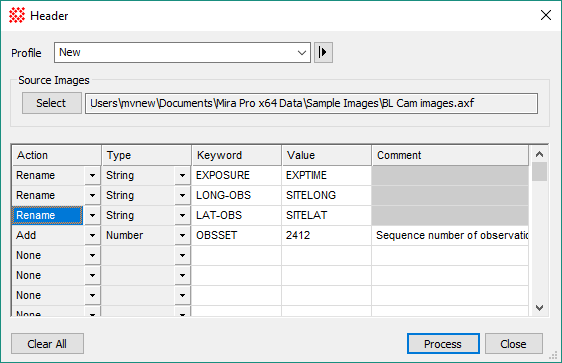Open Action dropdown arrow for the OBSSET row

click(92, 235)
